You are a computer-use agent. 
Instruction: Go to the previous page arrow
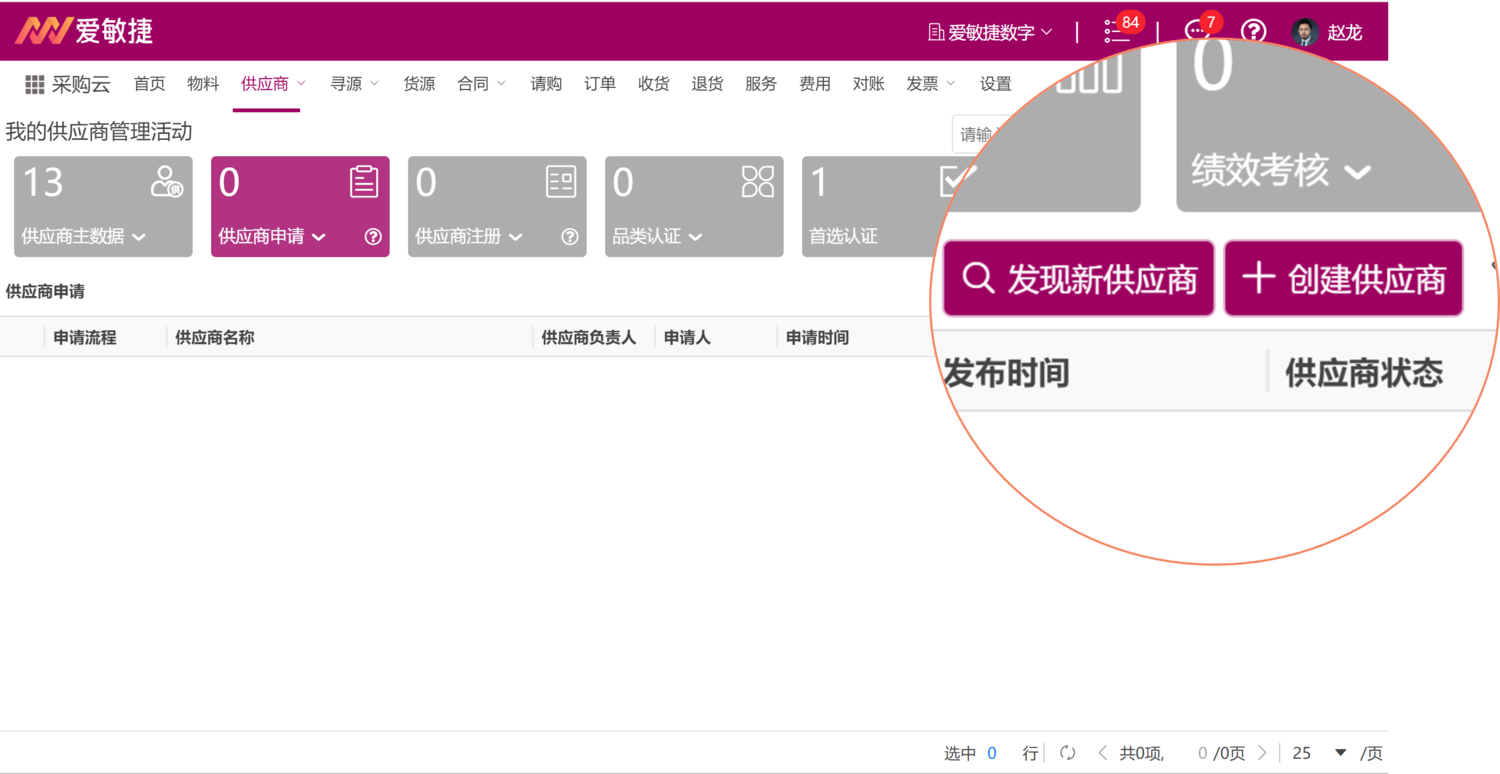(1102, 753)
